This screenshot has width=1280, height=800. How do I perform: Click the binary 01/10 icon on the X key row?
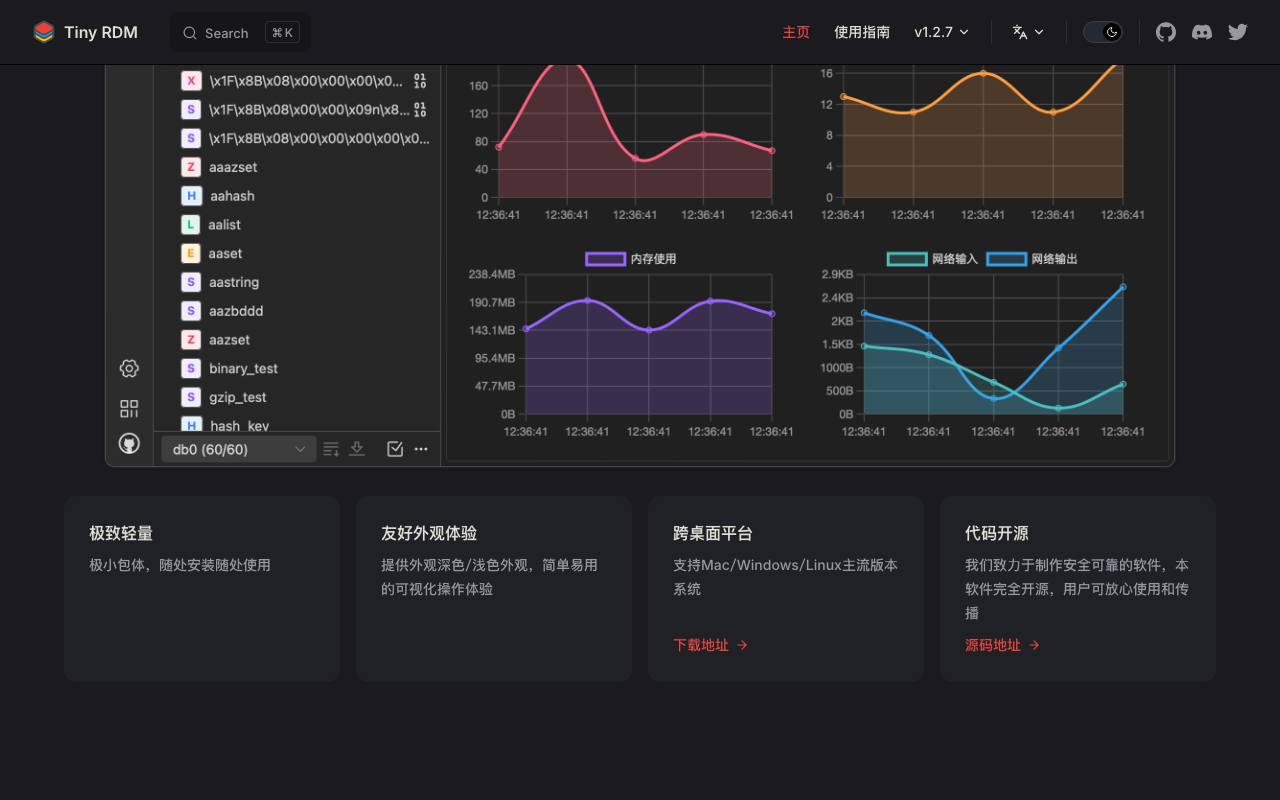click(420, 81)
